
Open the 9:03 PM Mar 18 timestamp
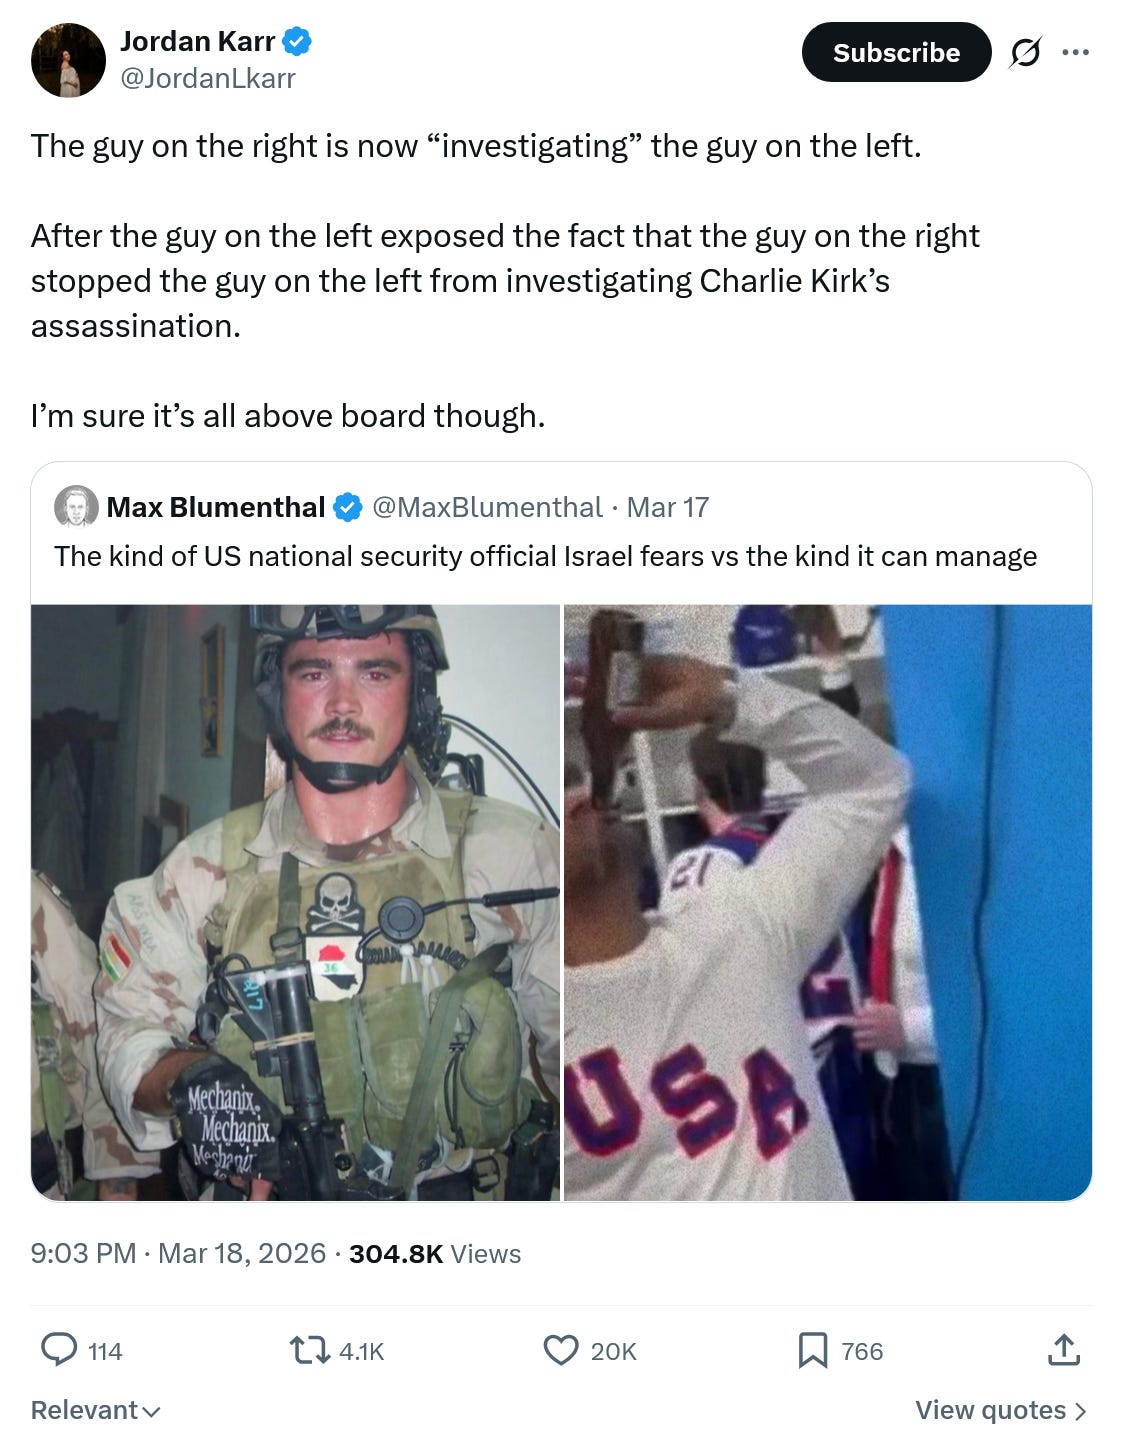pos(178,1253)
